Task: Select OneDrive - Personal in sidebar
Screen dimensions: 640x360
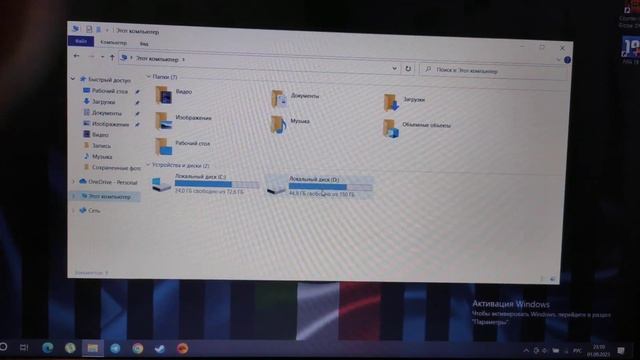Action: coord(108,182)
